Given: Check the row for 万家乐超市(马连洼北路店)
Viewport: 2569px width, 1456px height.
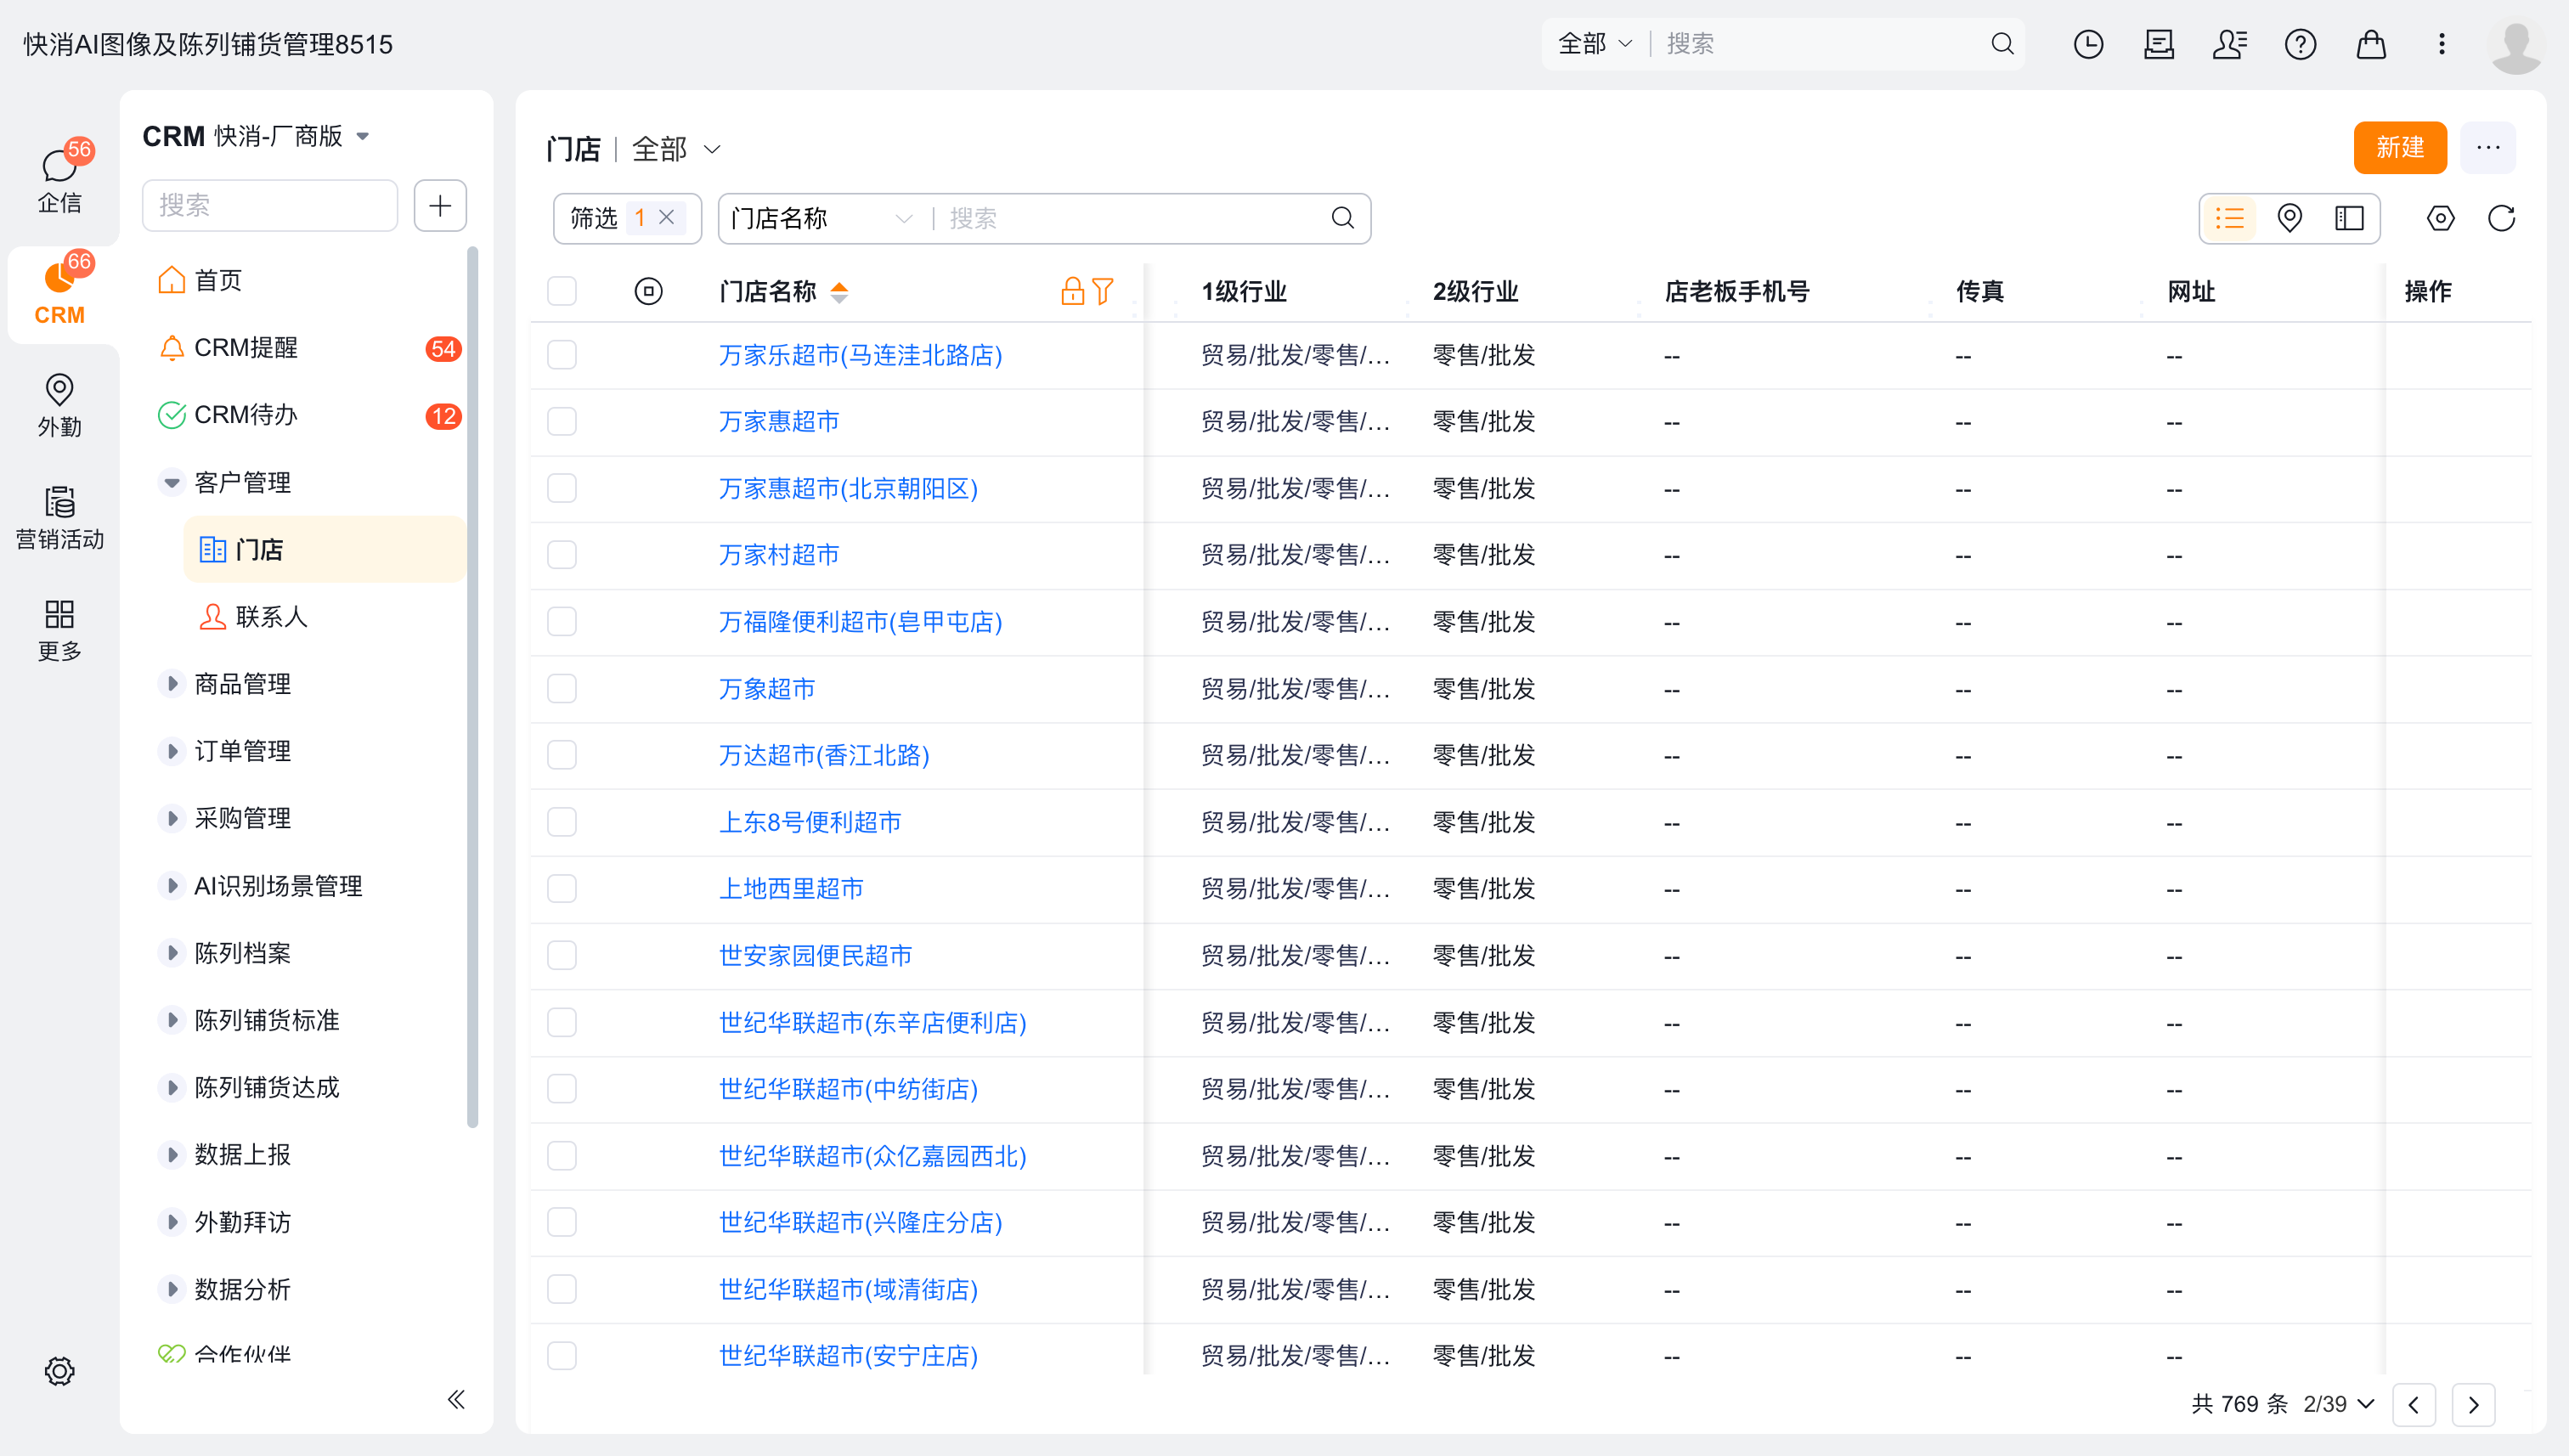Looking at the screenshot, I should (x=562, y=355).
